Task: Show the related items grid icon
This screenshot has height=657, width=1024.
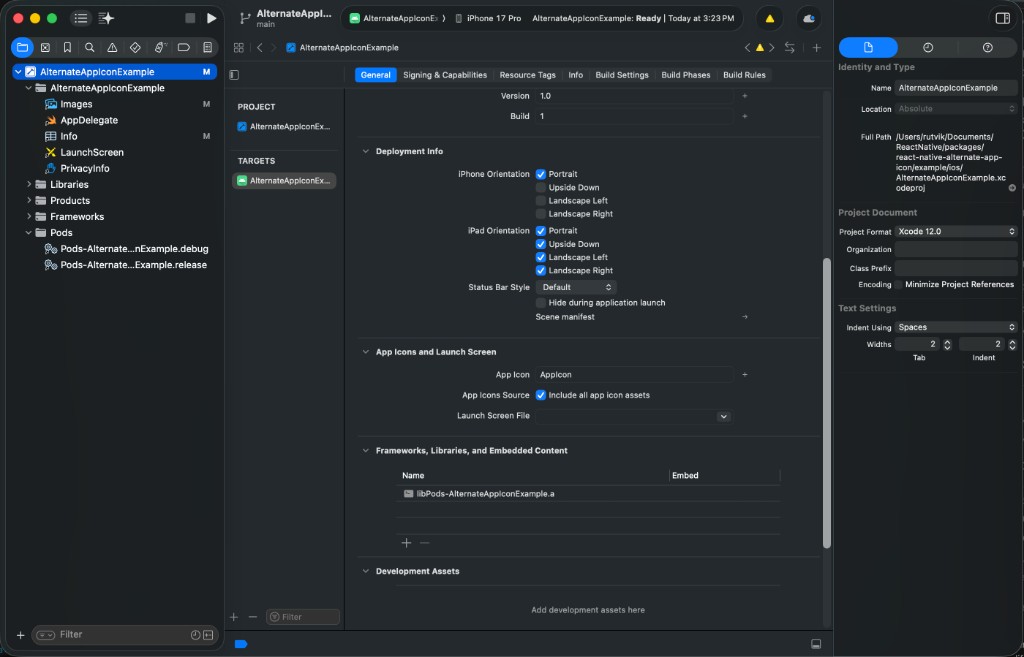Action: tap(238, 48)
